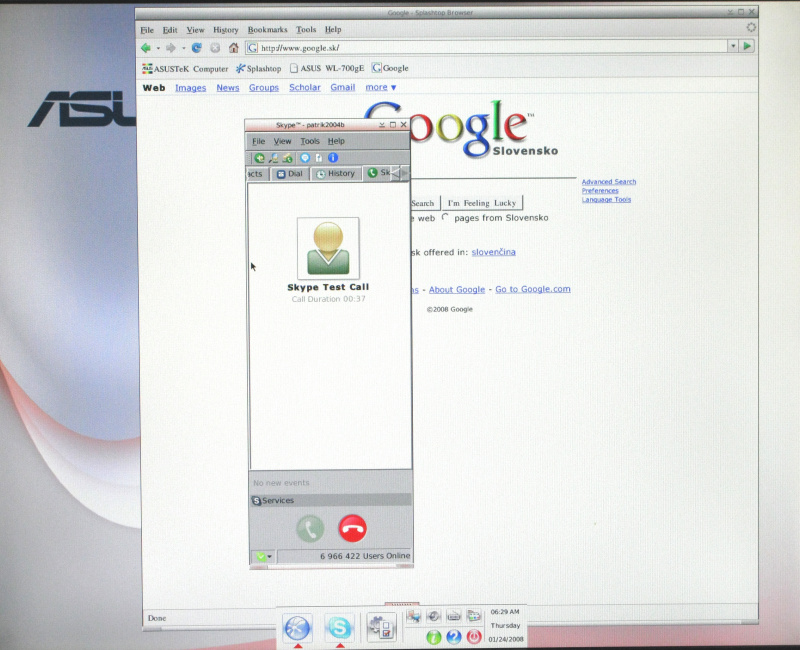This screenshot has width=800, height=650.
Task: Open the Gmail link
Action: click(343, 87)
